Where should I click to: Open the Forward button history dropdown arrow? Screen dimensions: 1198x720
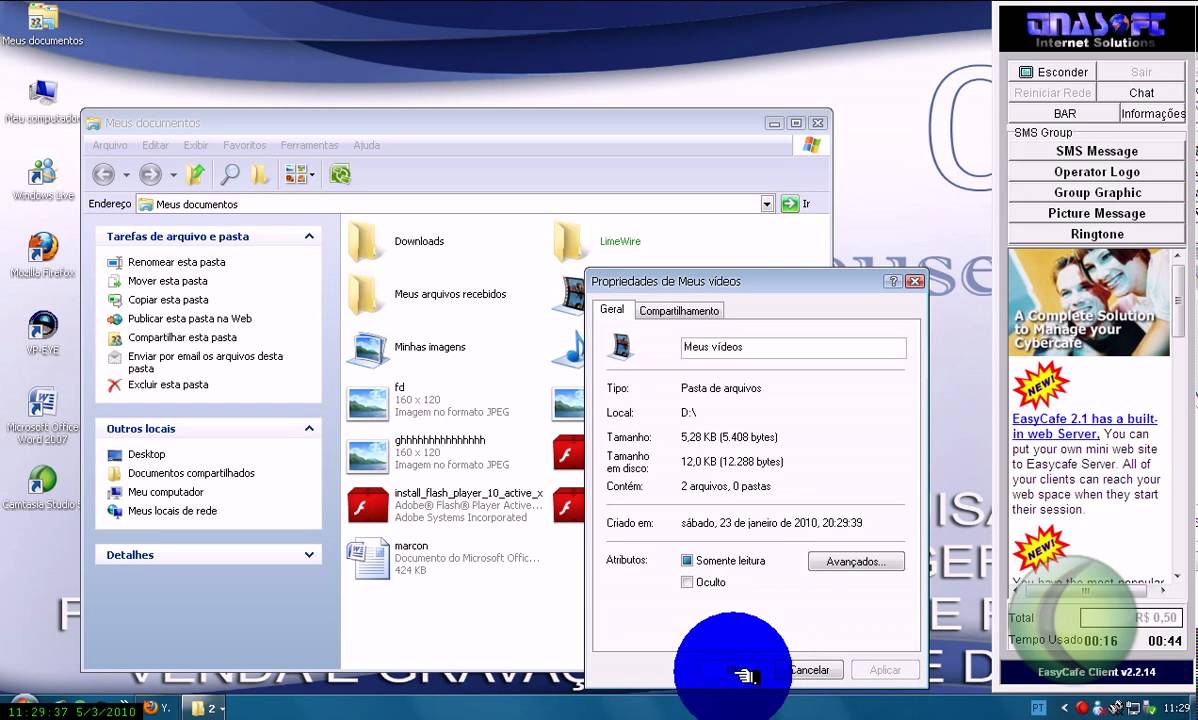173,175
